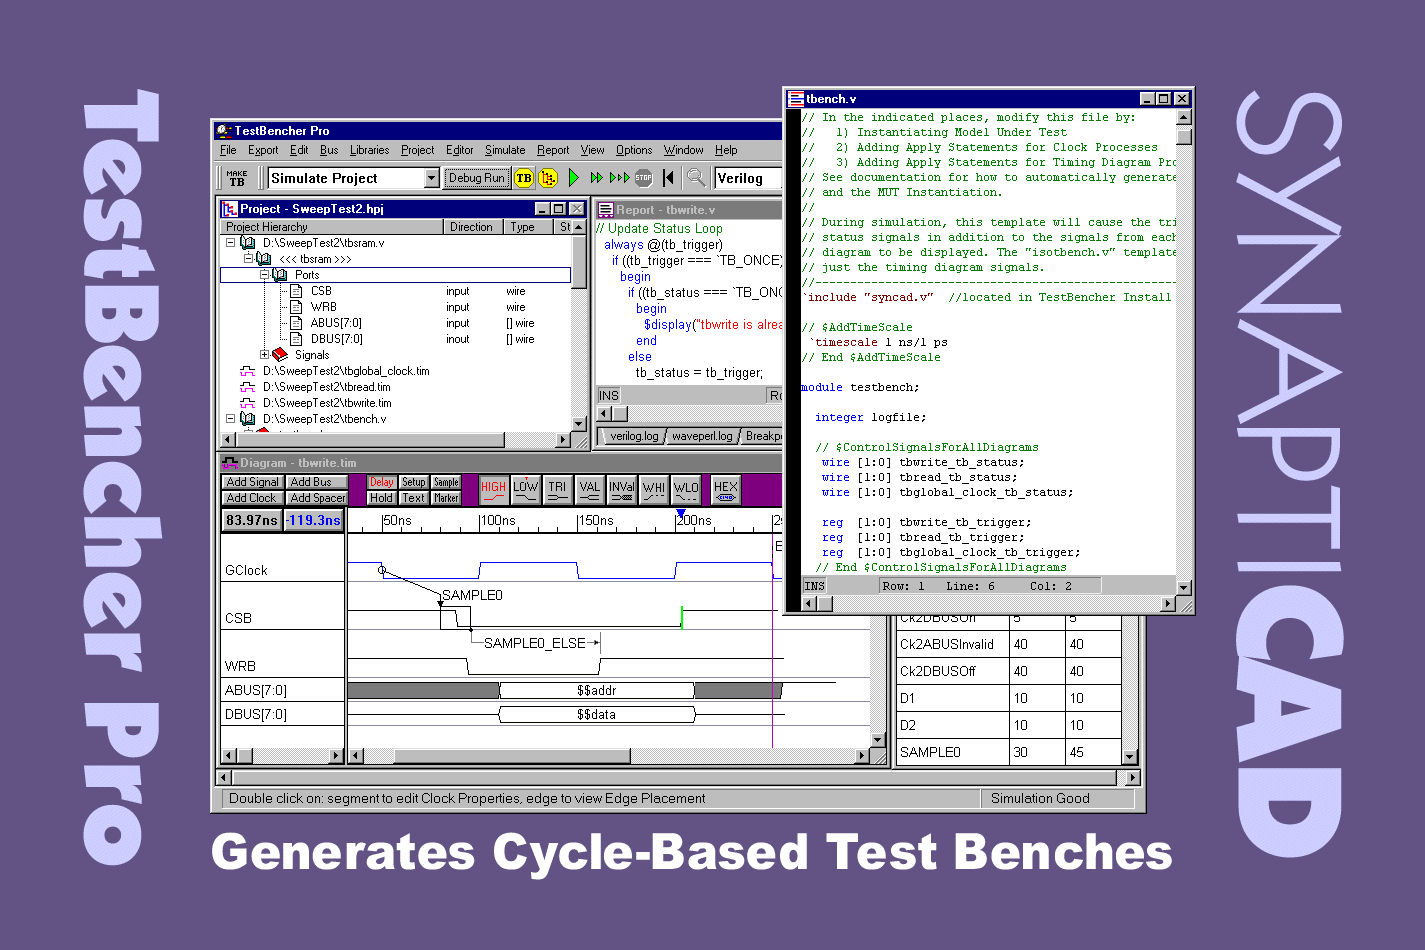Toggle the Sample mode button

coord(446,482)
